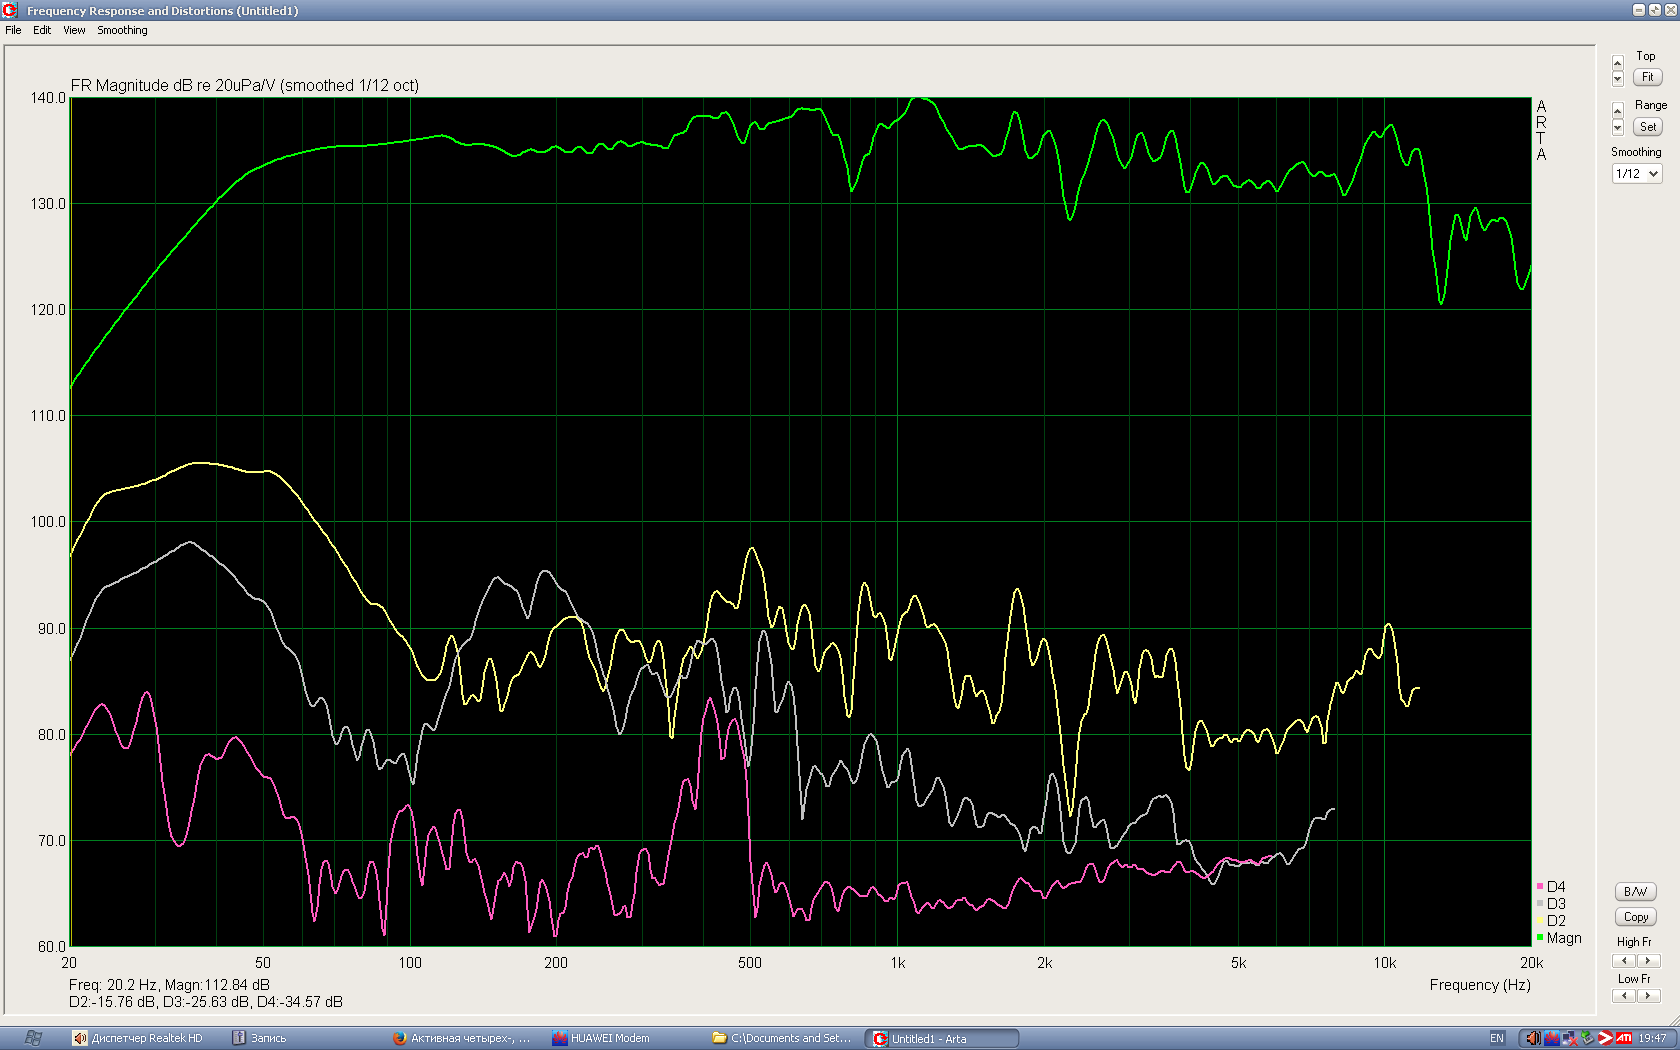The height and width of the screenshot is (1050, 1680).
Task: Open the Smoothing 1/12 dropdown
Action: (1637, 174)
